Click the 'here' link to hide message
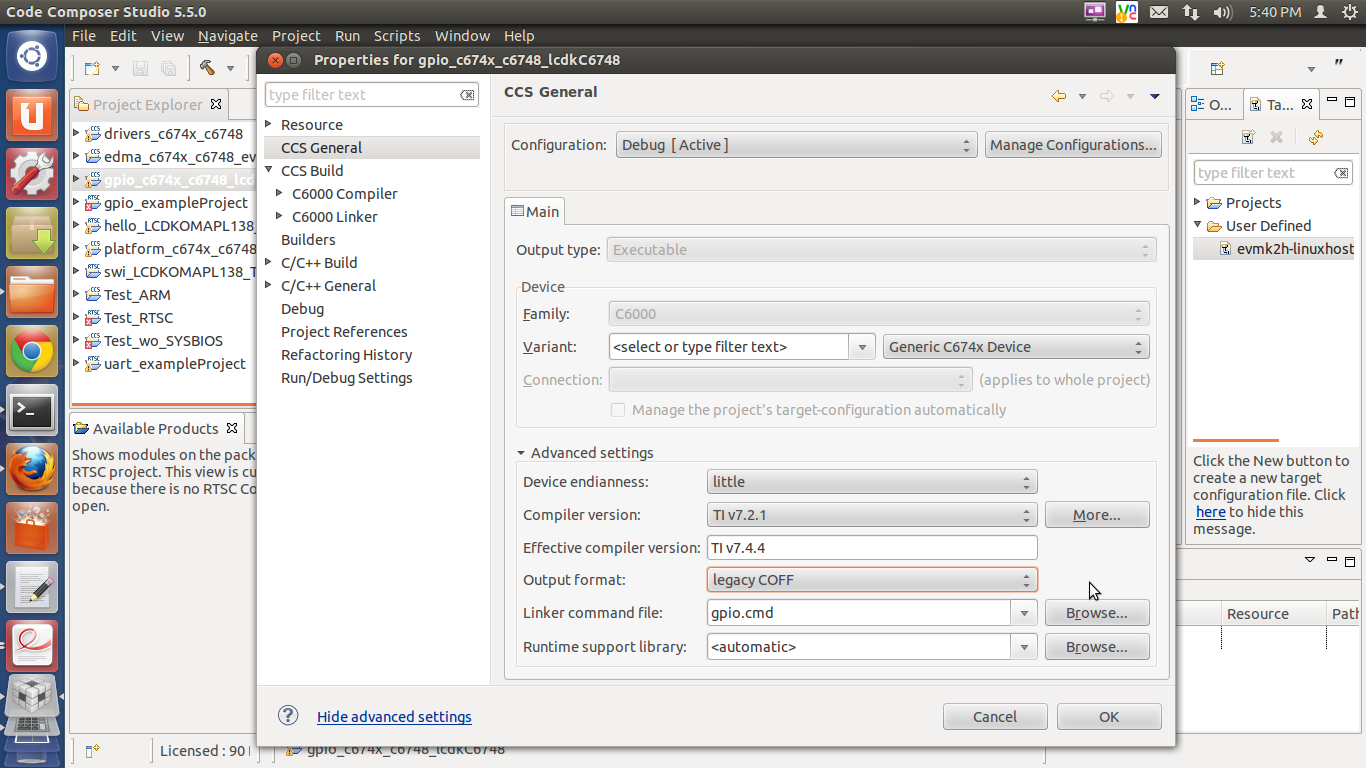This screenshot has height=768, width=1366. click(x=1211, y=512)
